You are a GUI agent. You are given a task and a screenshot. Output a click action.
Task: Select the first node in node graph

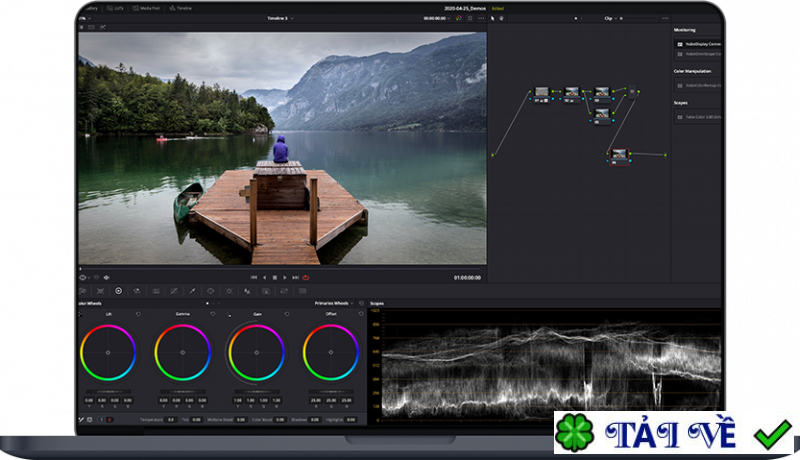tap(541, 92)
